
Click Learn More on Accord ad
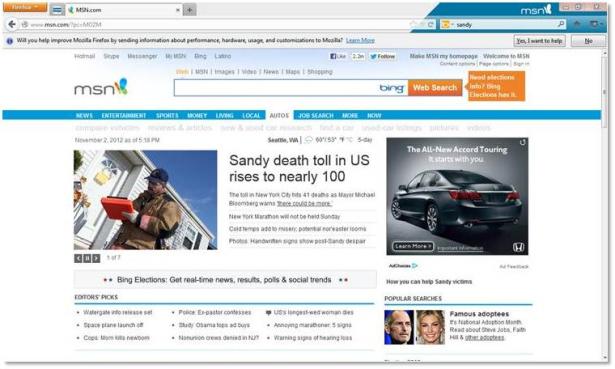pos(413,246)
